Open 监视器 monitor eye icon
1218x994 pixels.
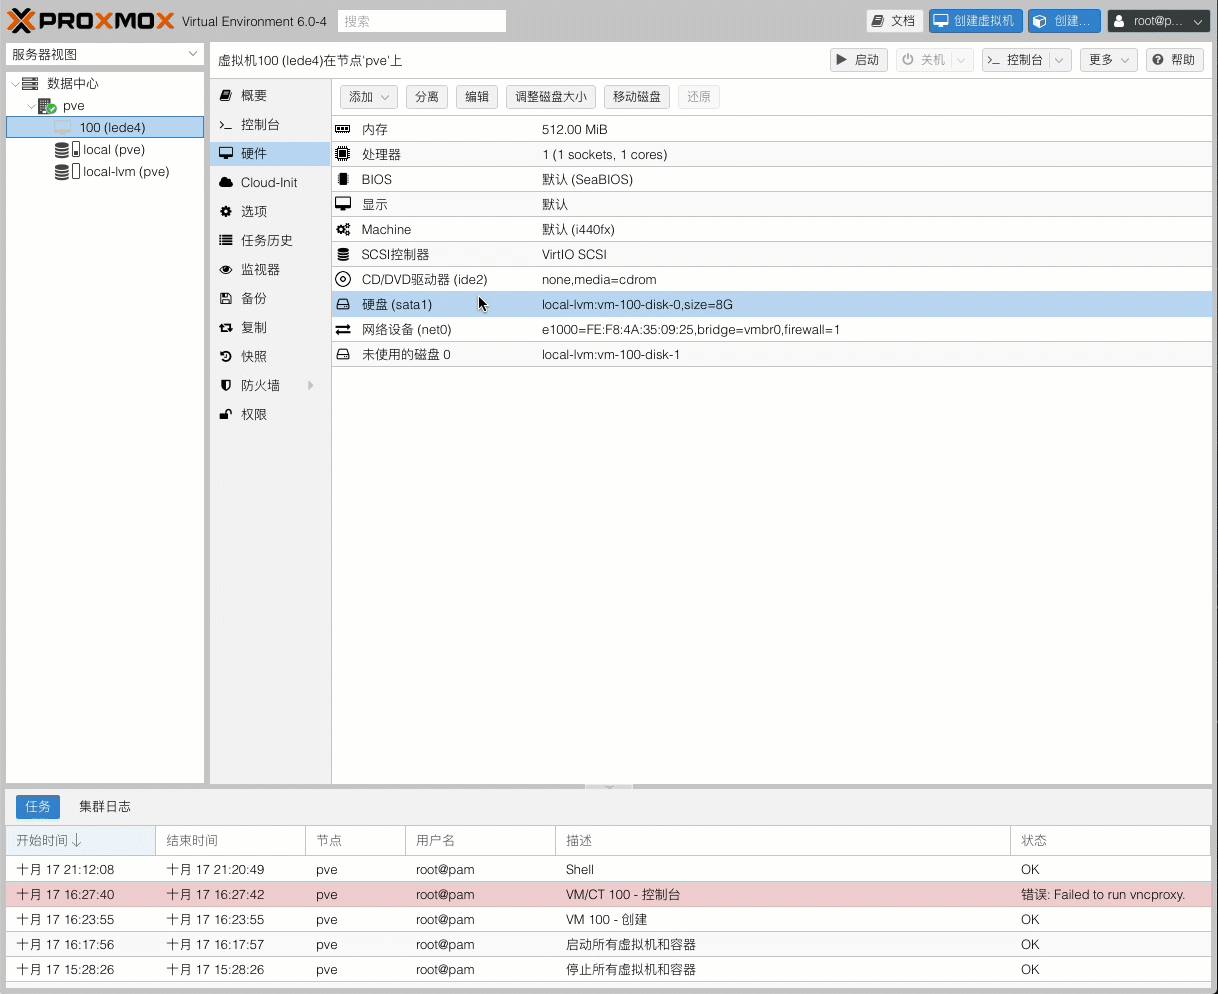[226, 270]
